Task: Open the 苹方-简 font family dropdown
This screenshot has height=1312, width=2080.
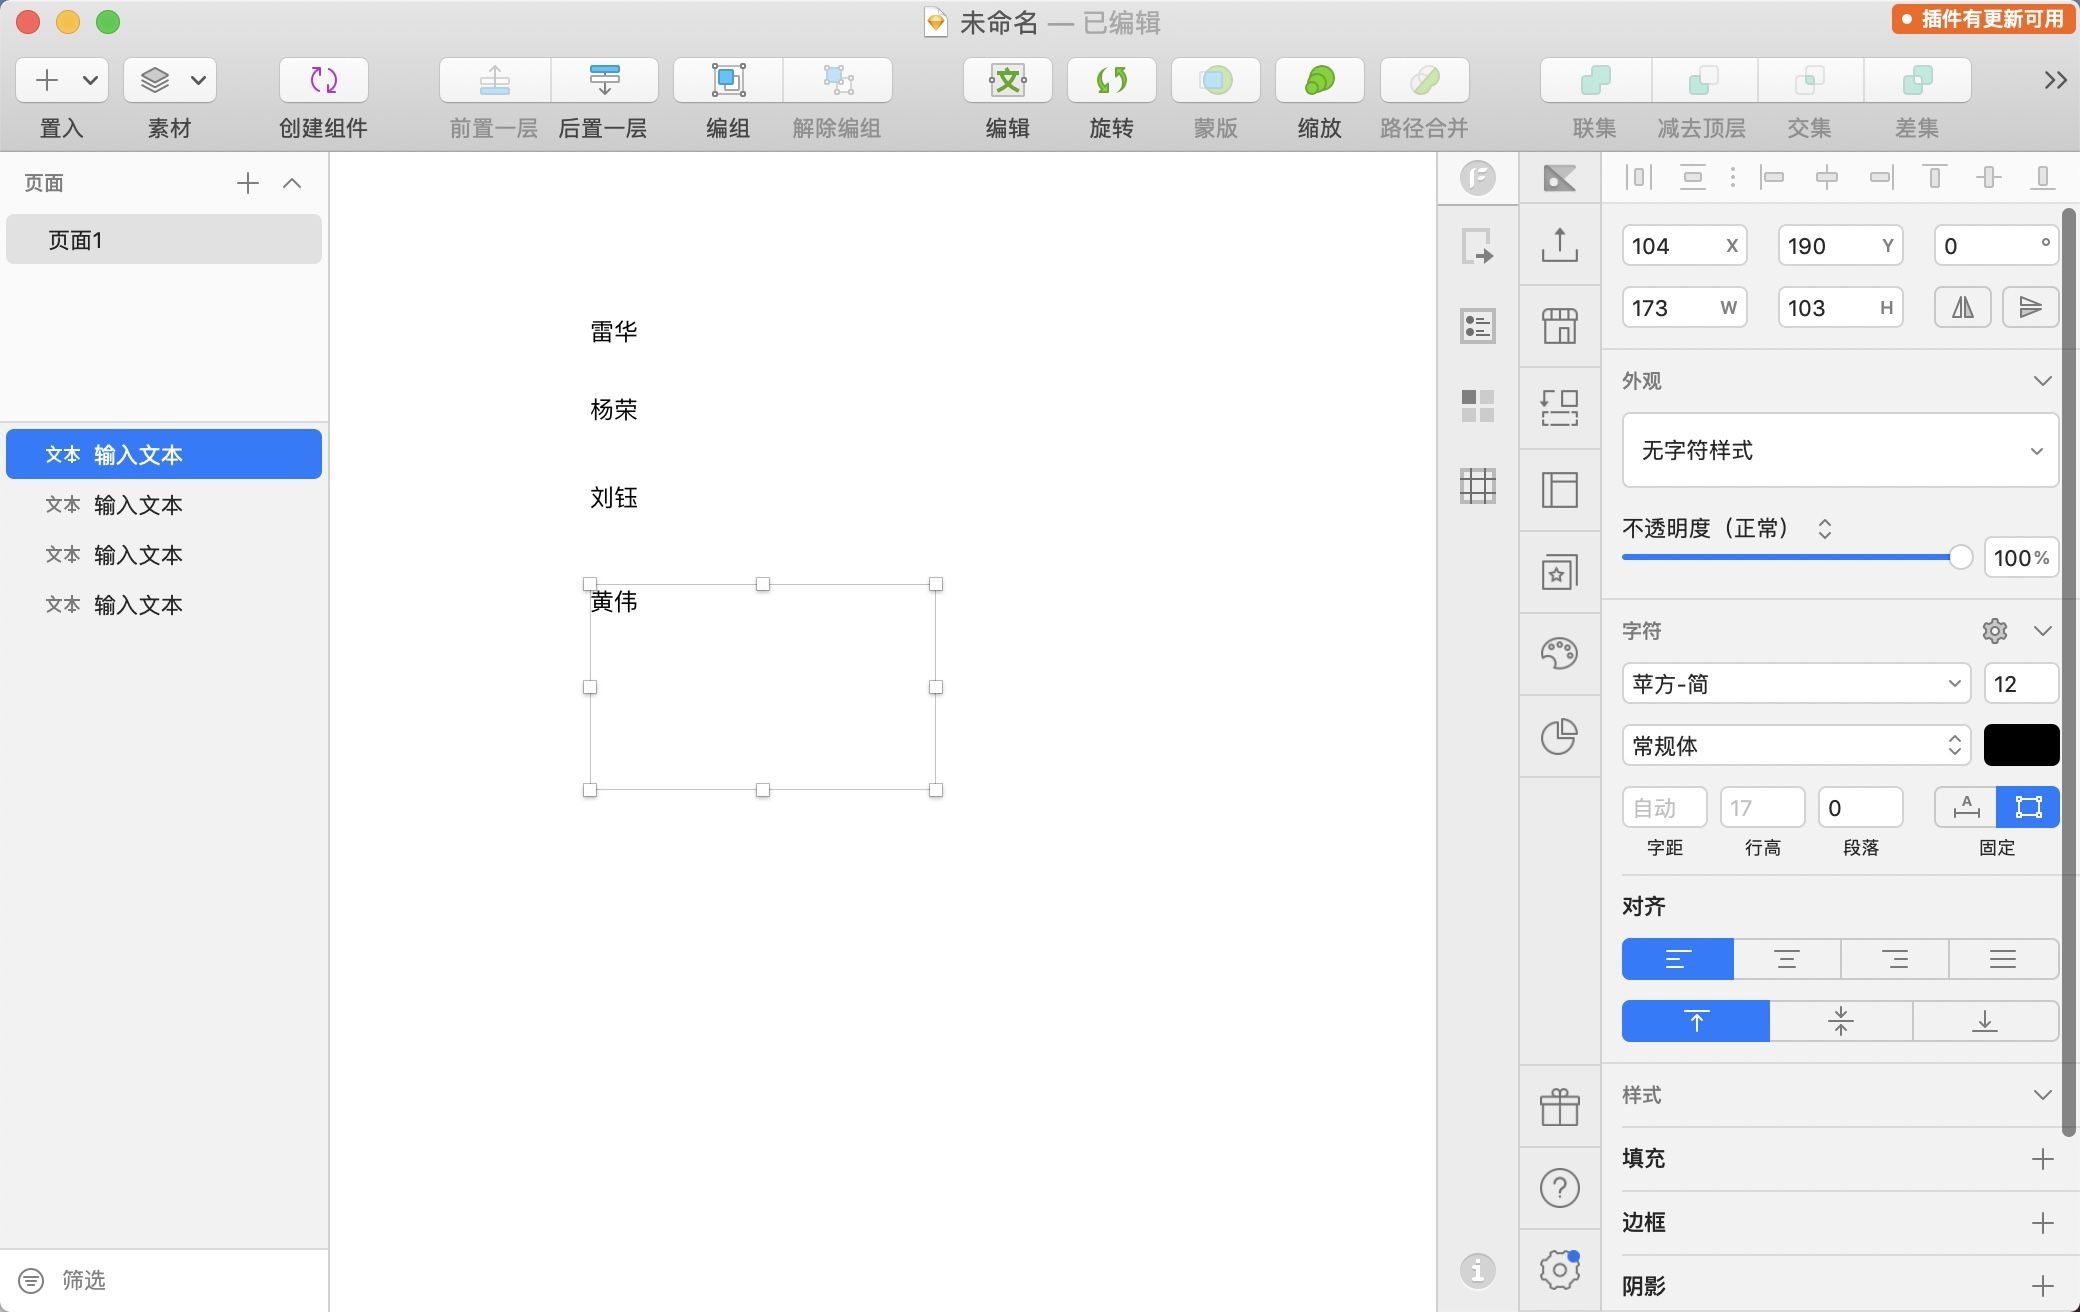Action: point(1796,684)
